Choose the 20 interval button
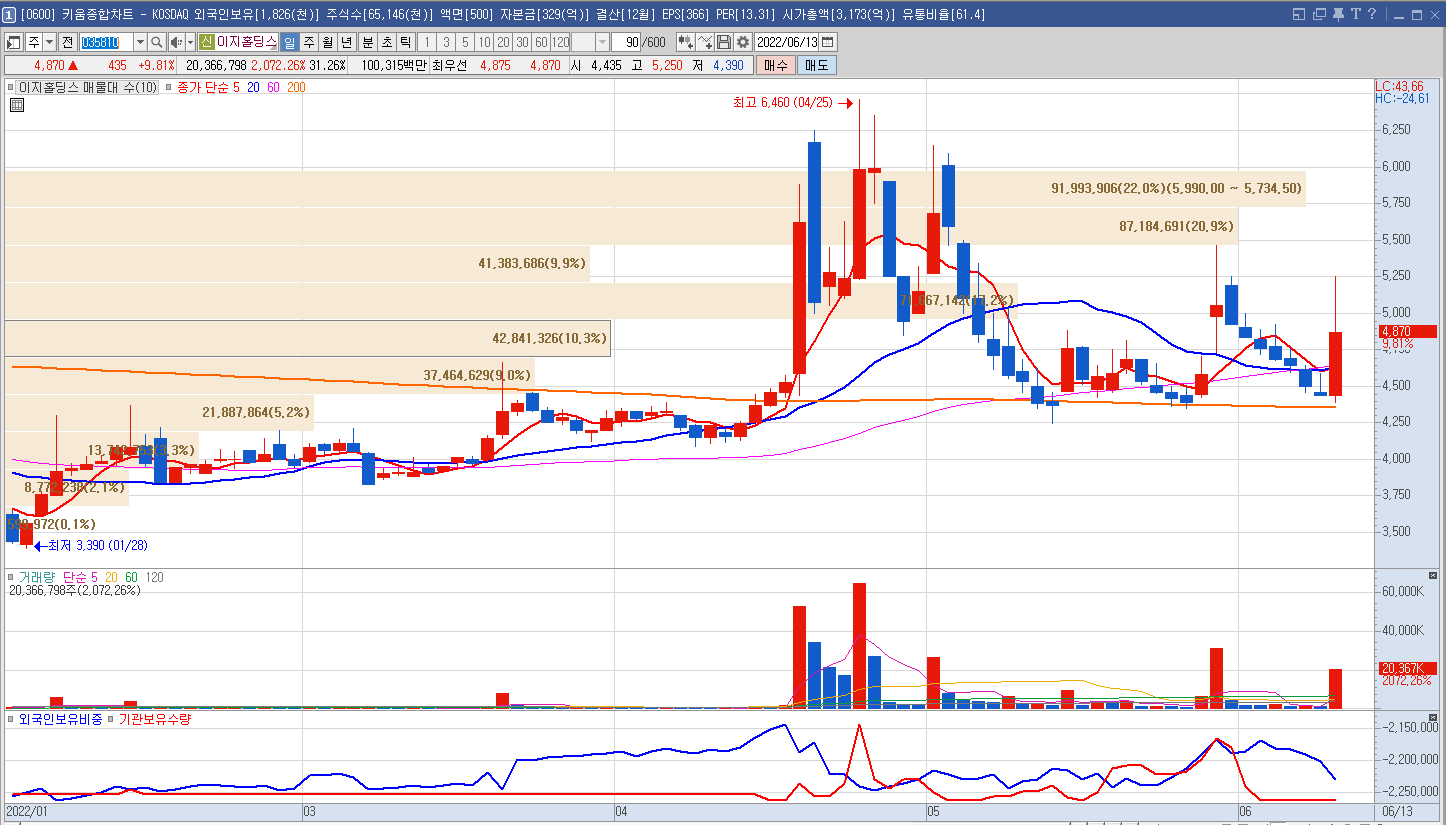Viewport: 1446px width, 825px height. coord(503,42)
